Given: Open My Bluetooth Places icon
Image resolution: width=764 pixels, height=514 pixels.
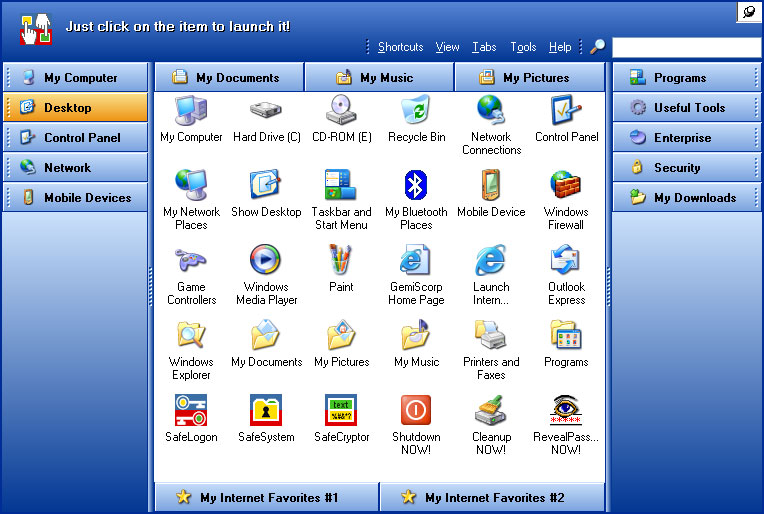Looking at the screenshot, I should coord(416,185).
